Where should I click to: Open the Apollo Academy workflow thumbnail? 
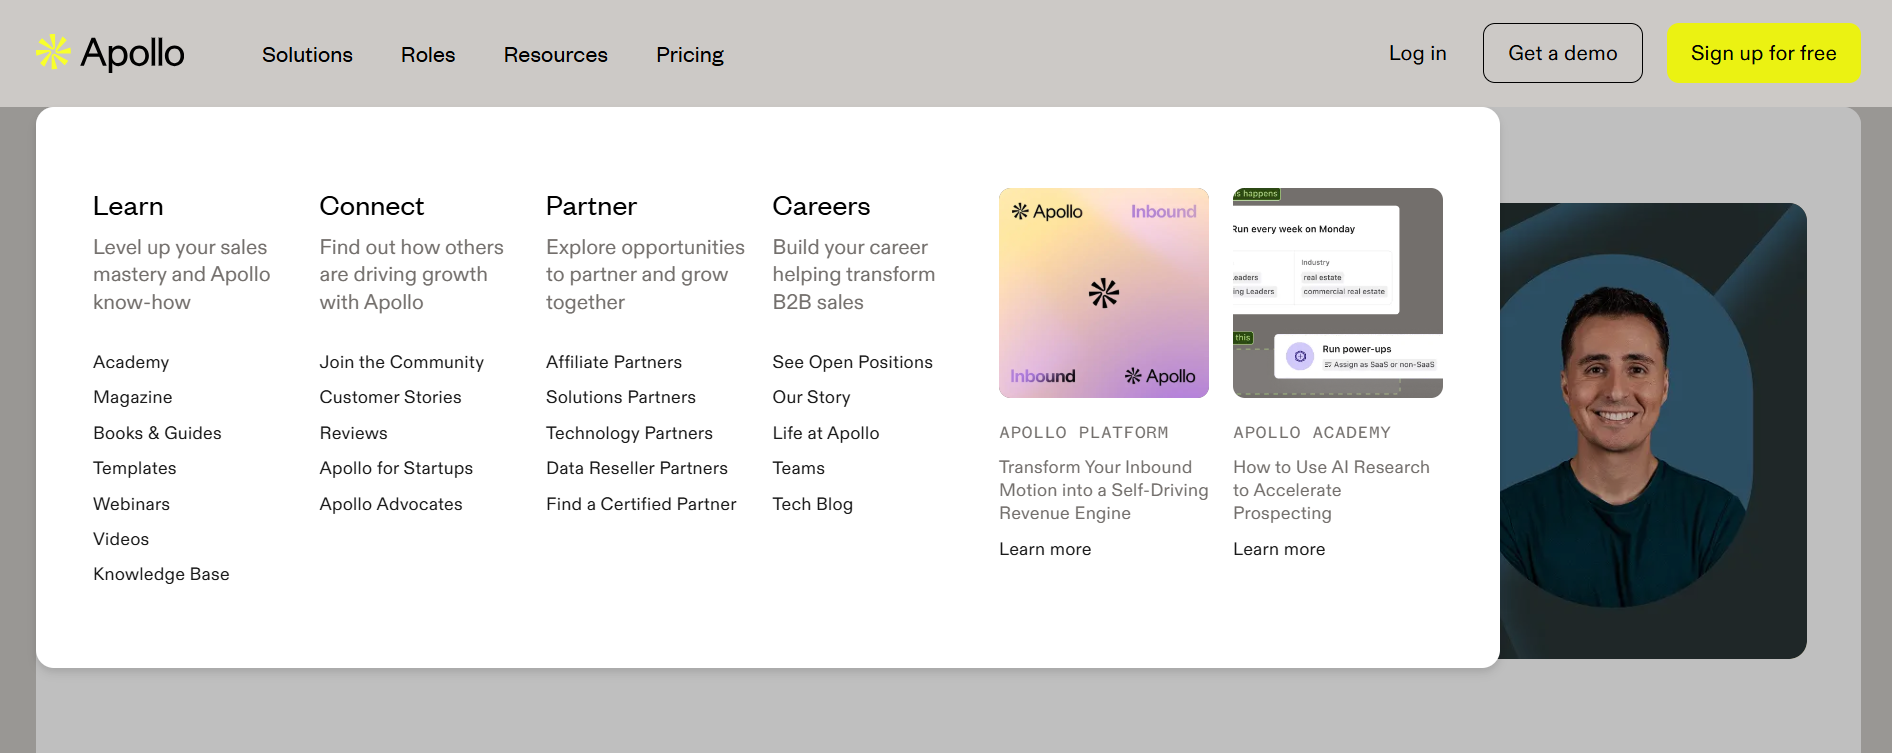pyautogui.click(x=1337, y=293)
